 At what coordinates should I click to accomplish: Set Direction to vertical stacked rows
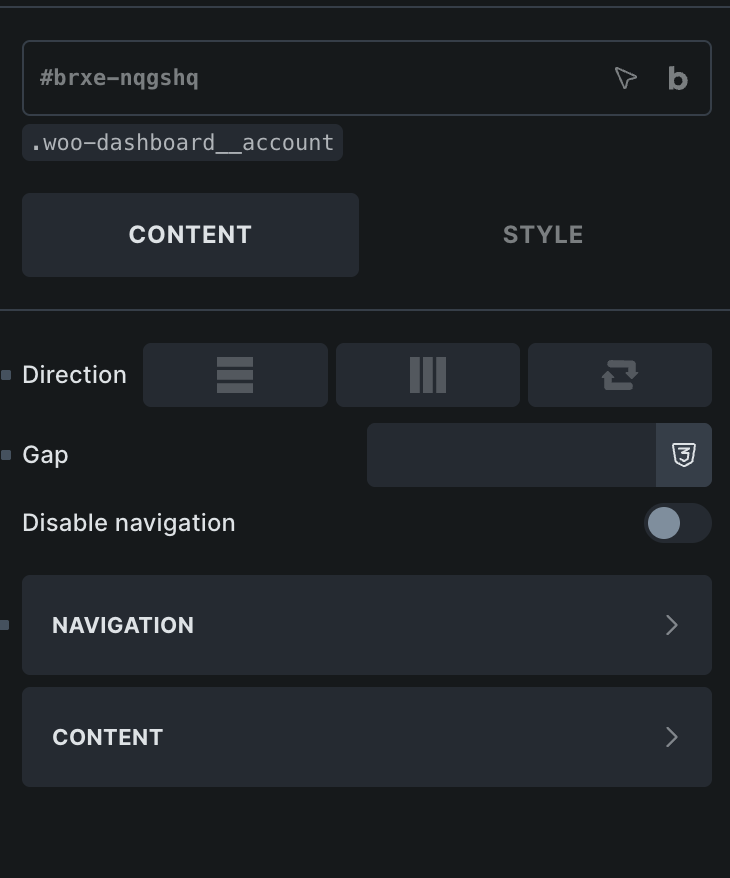[235, 375]
